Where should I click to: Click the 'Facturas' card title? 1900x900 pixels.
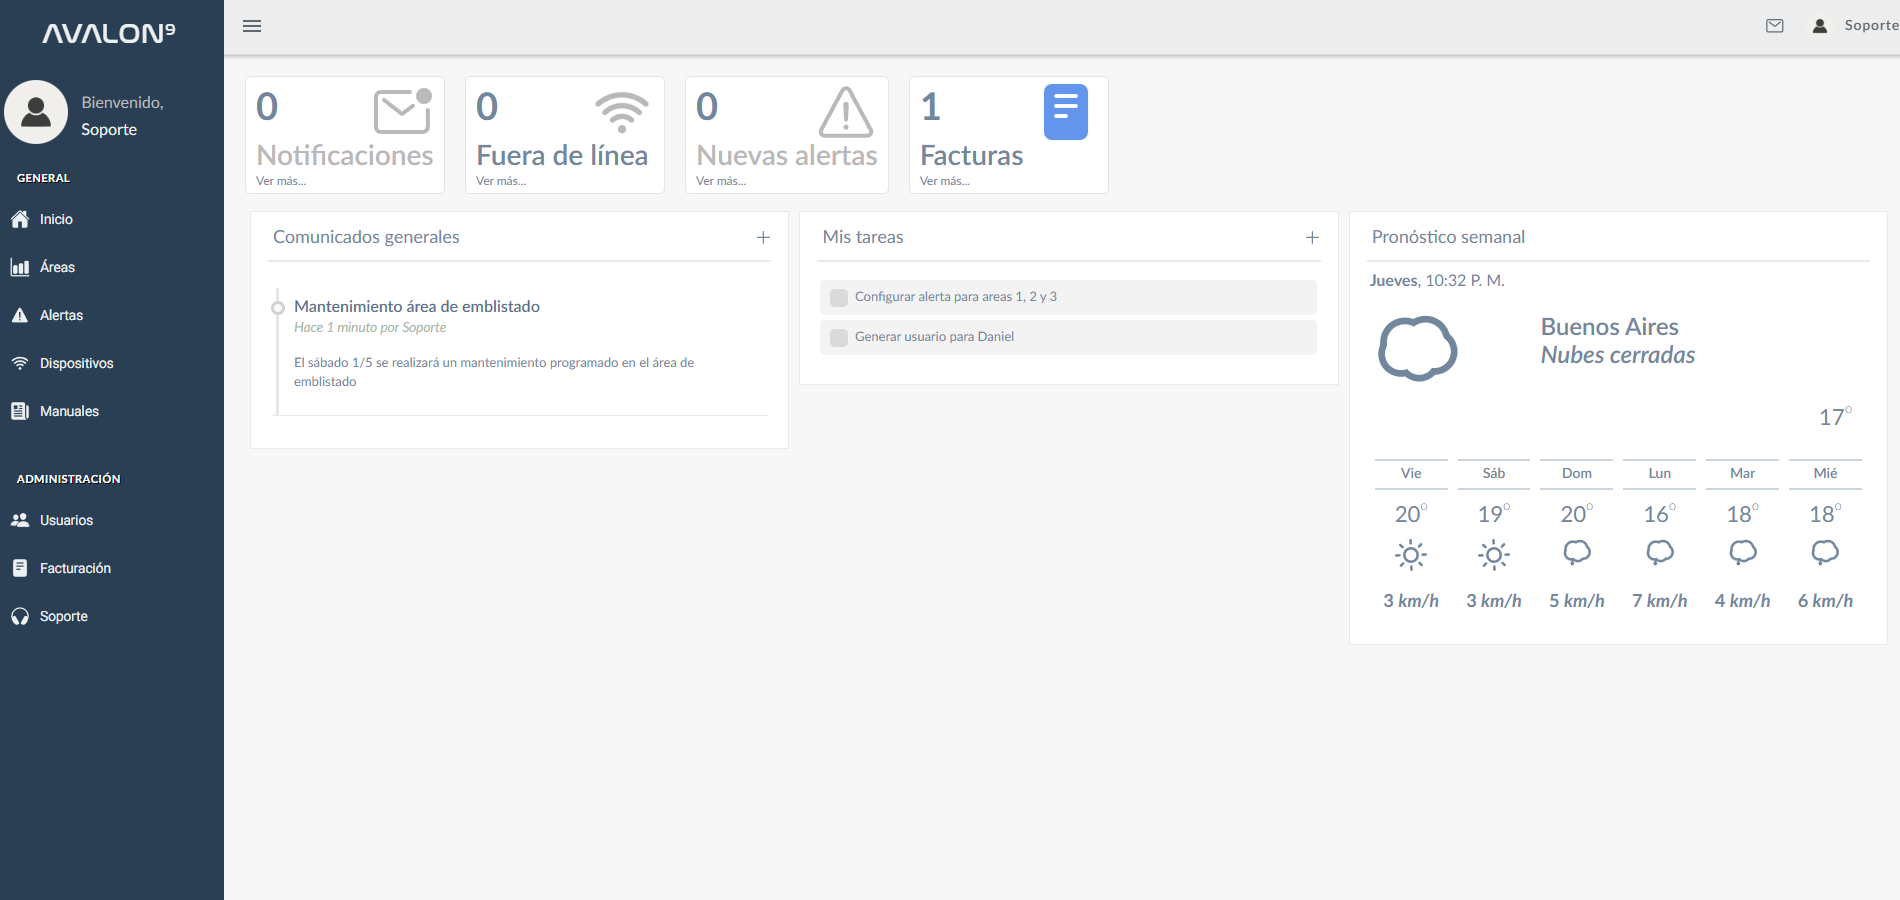point(971,155)
